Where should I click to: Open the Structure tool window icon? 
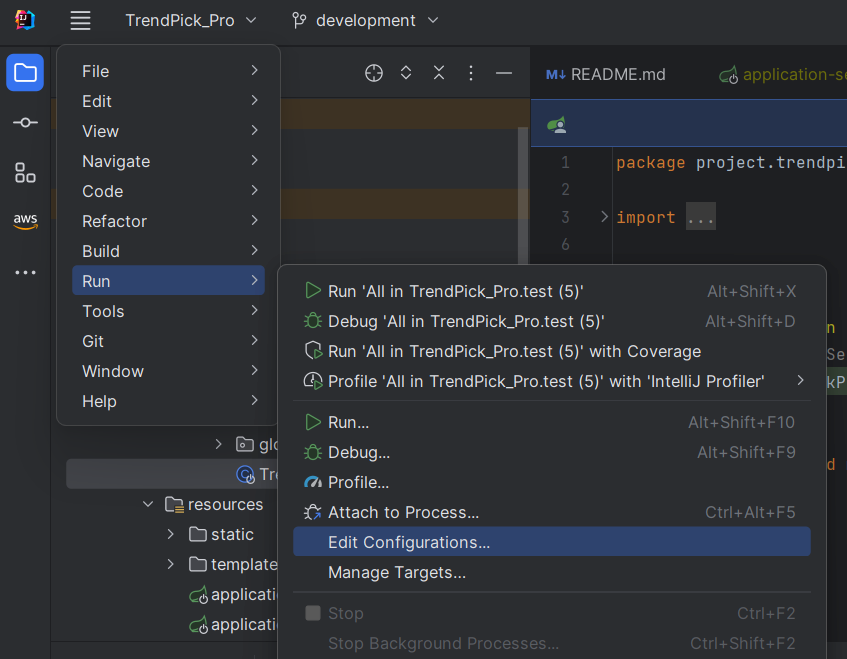click(25, 173)
